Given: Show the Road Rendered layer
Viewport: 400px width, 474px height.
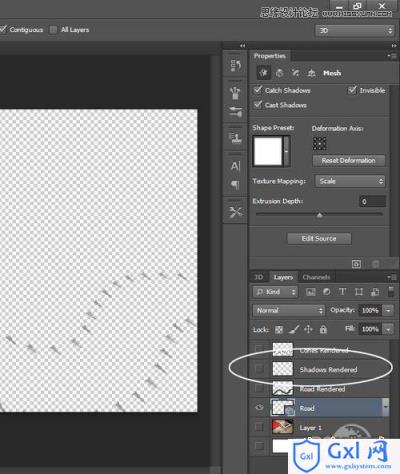Looking at the screenshot, I should [x=259, y=388].
